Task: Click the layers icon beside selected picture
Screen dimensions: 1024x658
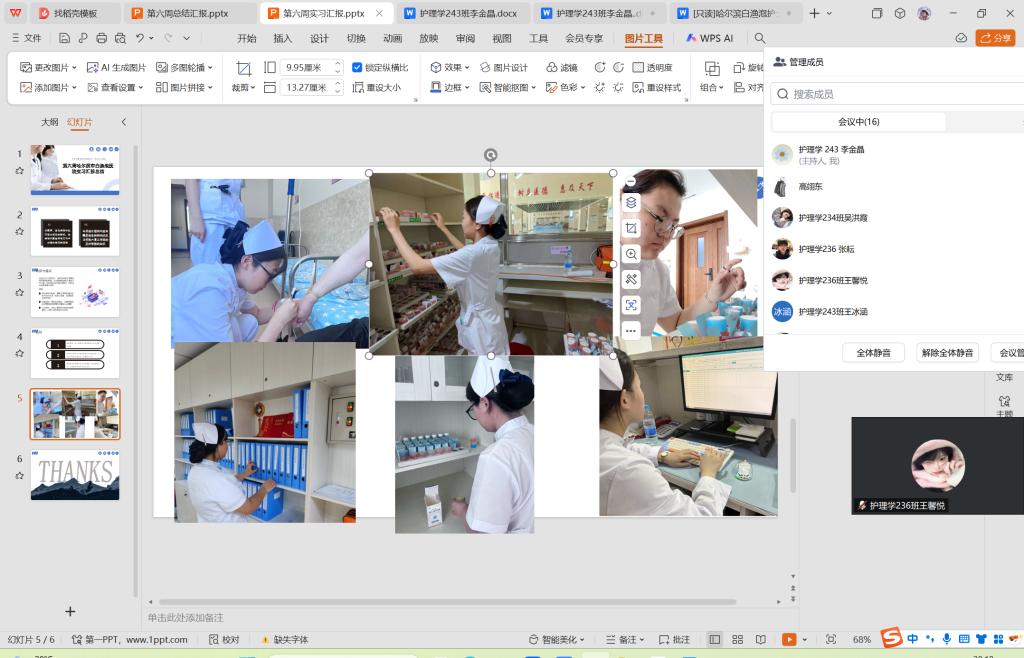Action: point(631,202)
